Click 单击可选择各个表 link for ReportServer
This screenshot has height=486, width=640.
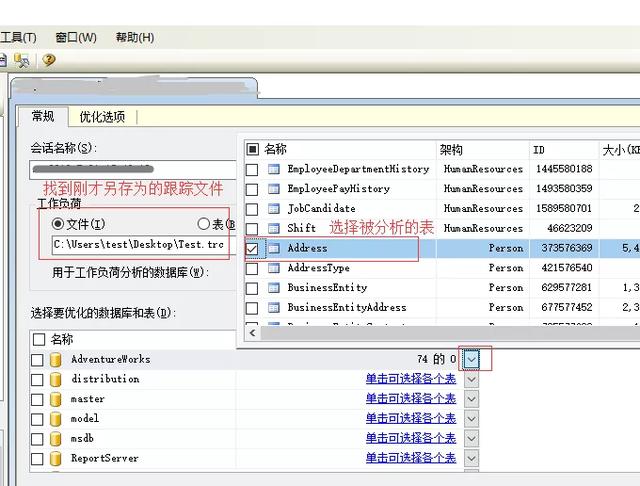411,458
